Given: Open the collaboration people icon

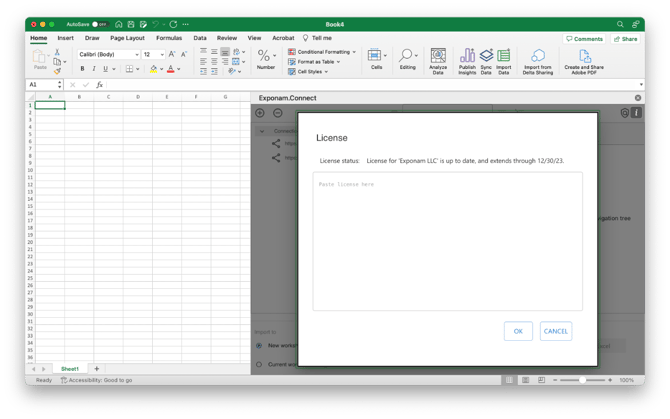Looking at the screenshot, I should pyautogui.click(x=636, y=24).
